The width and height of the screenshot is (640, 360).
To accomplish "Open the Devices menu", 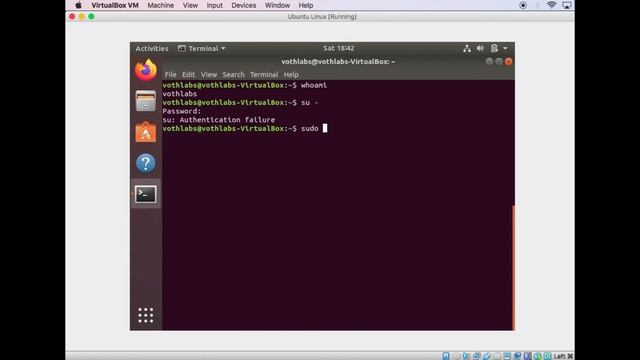I will [x=244, y=5].
